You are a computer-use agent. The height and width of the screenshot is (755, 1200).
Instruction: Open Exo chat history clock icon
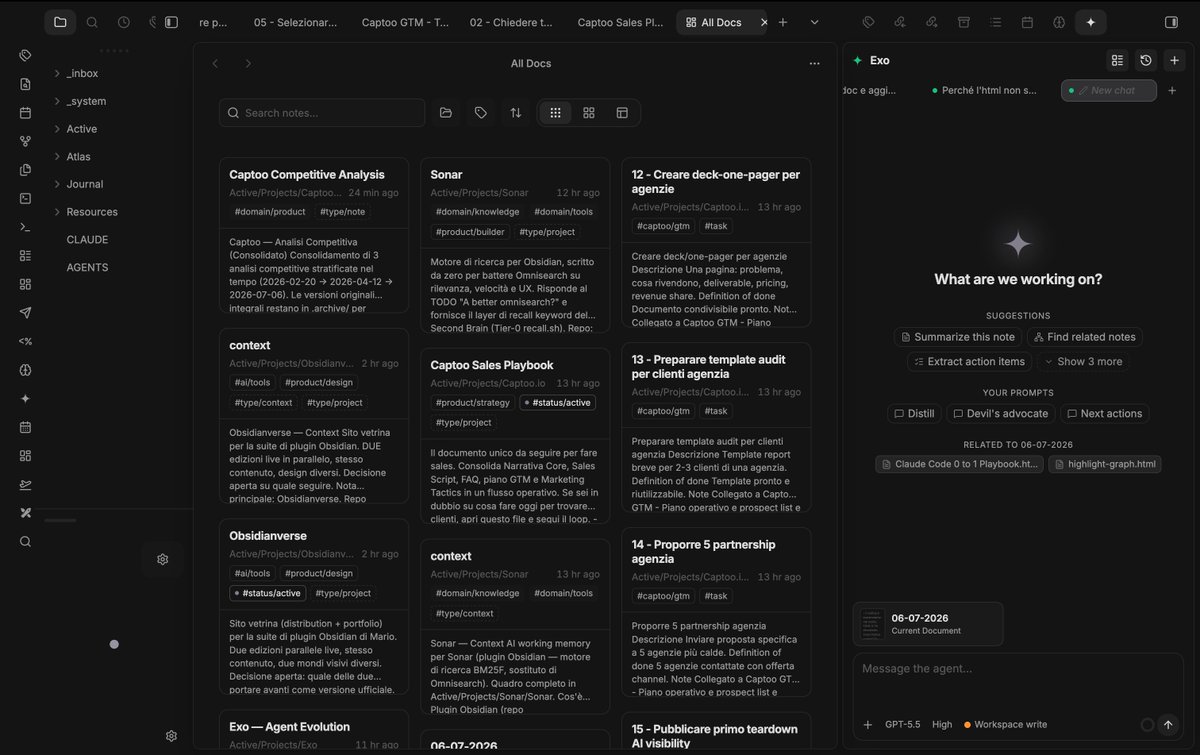tap(1146, 60)
